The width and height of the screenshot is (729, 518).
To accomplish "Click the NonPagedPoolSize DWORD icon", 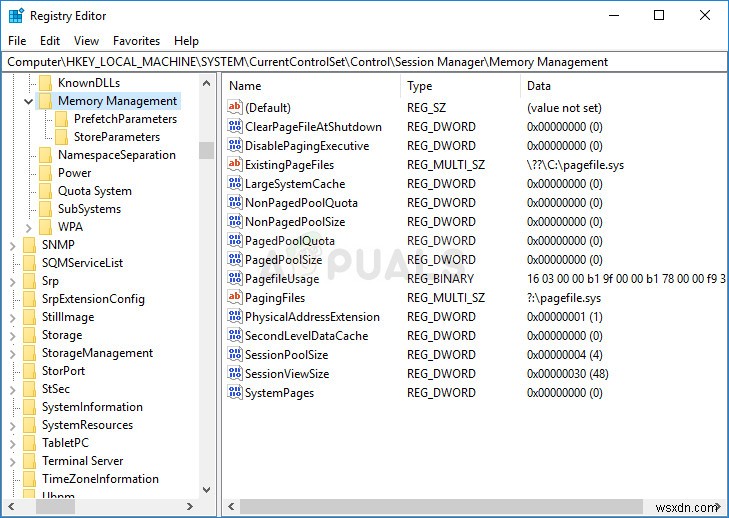I will tap(235, 221).
